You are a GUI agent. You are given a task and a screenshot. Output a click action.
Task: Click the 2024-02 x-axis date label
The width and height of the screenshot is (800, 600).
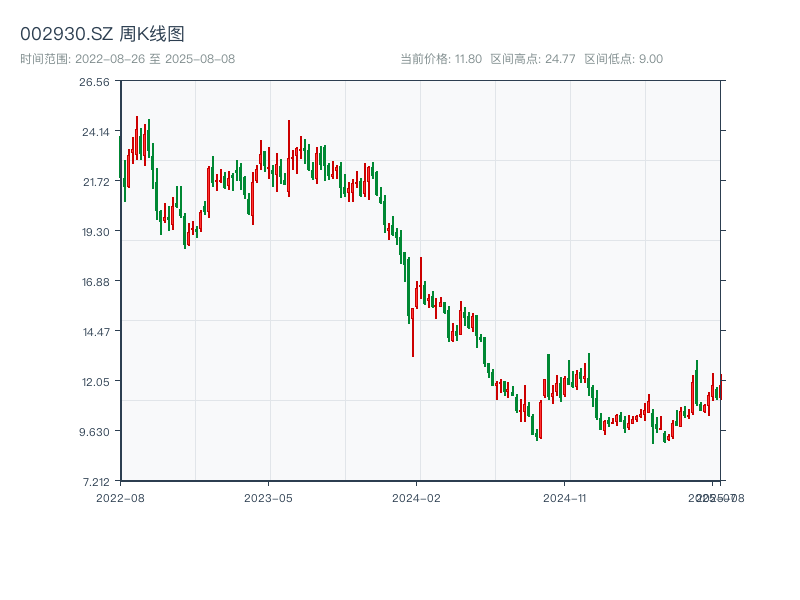click(416, 497)
